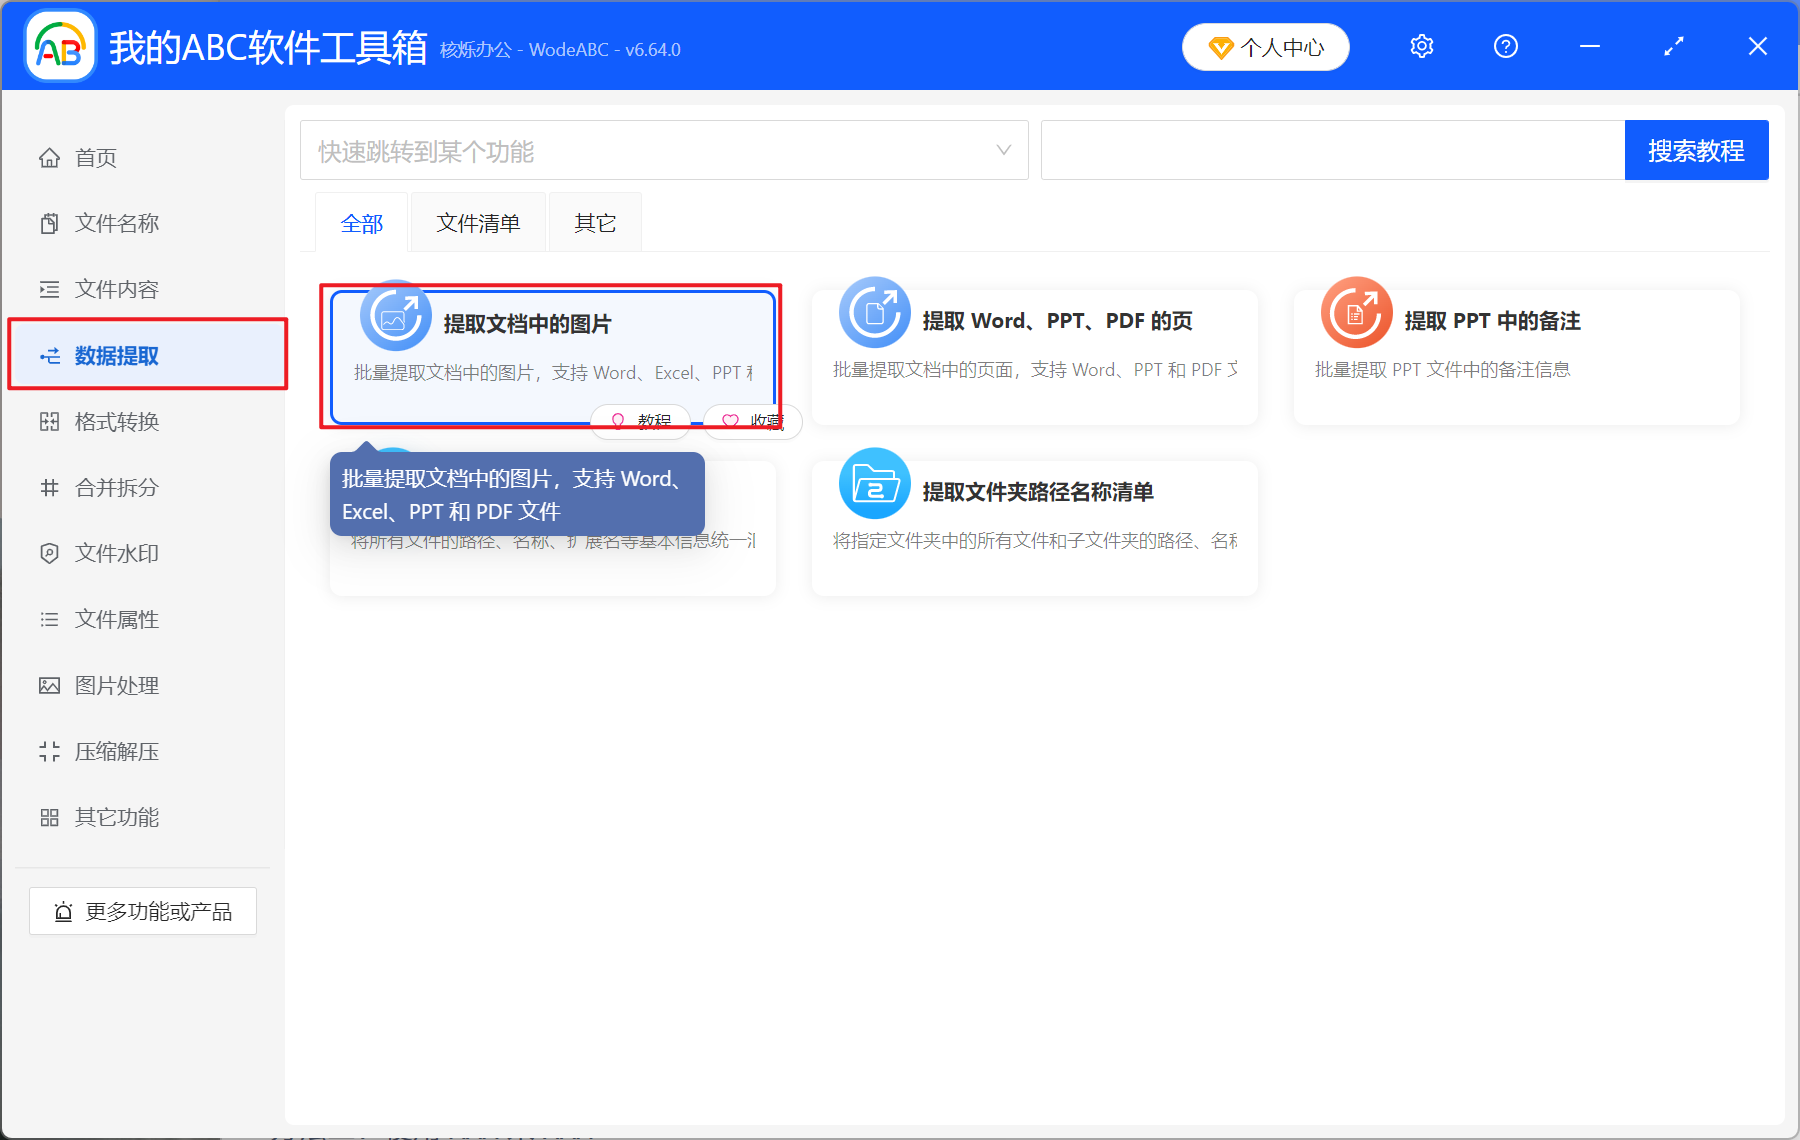
Task: Open the help question mark icon
Action: (1505, 46)
